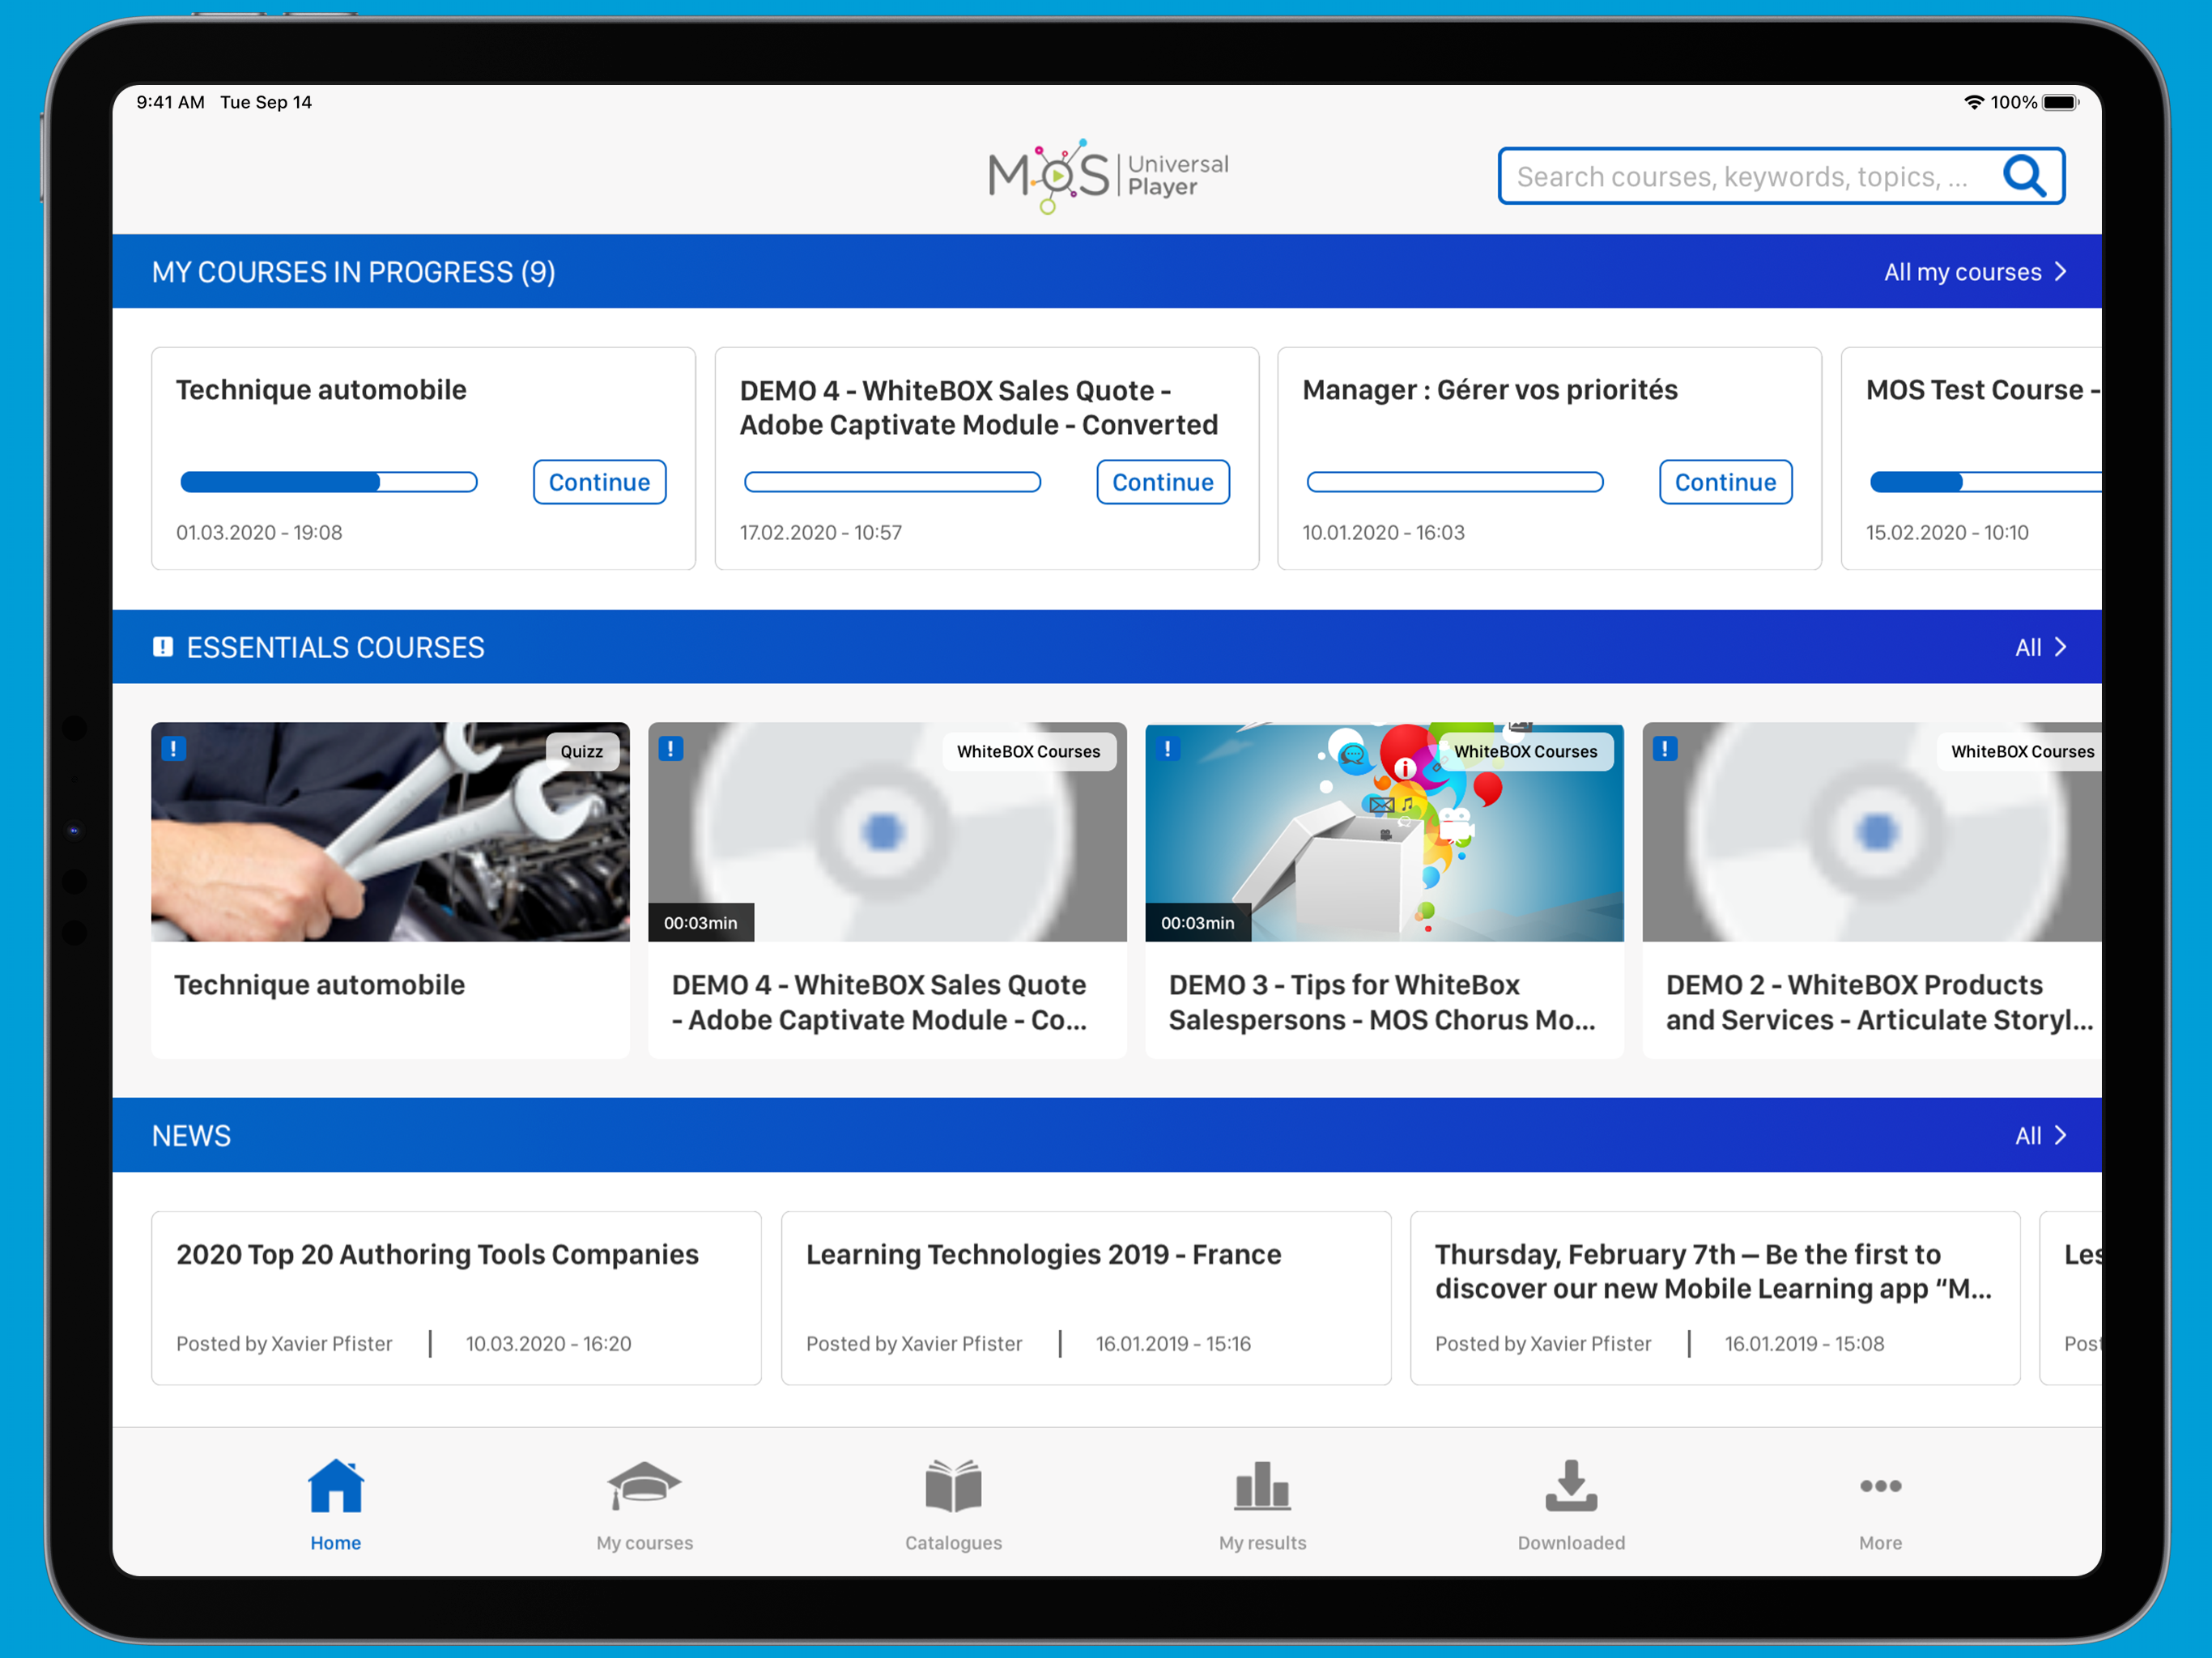The width and height of the screenshot is (2212, 1658).
Task: Continue the DEMO 4 WhiteBOX Sales Quote course
Action: coord(1162,482)
